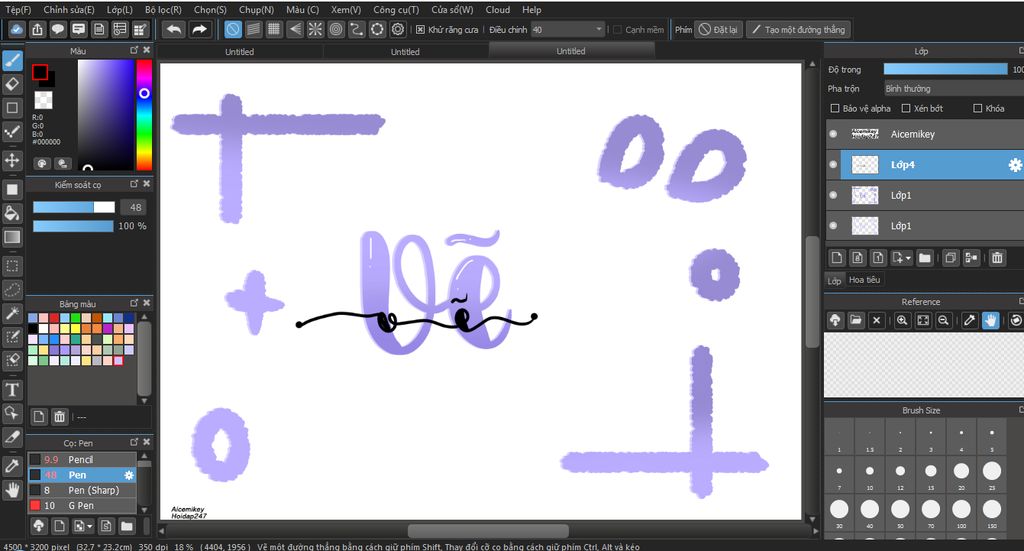Enable the concentric circle snap guide
Viewport: 1024px width, 551px height.
pos(336,29)
